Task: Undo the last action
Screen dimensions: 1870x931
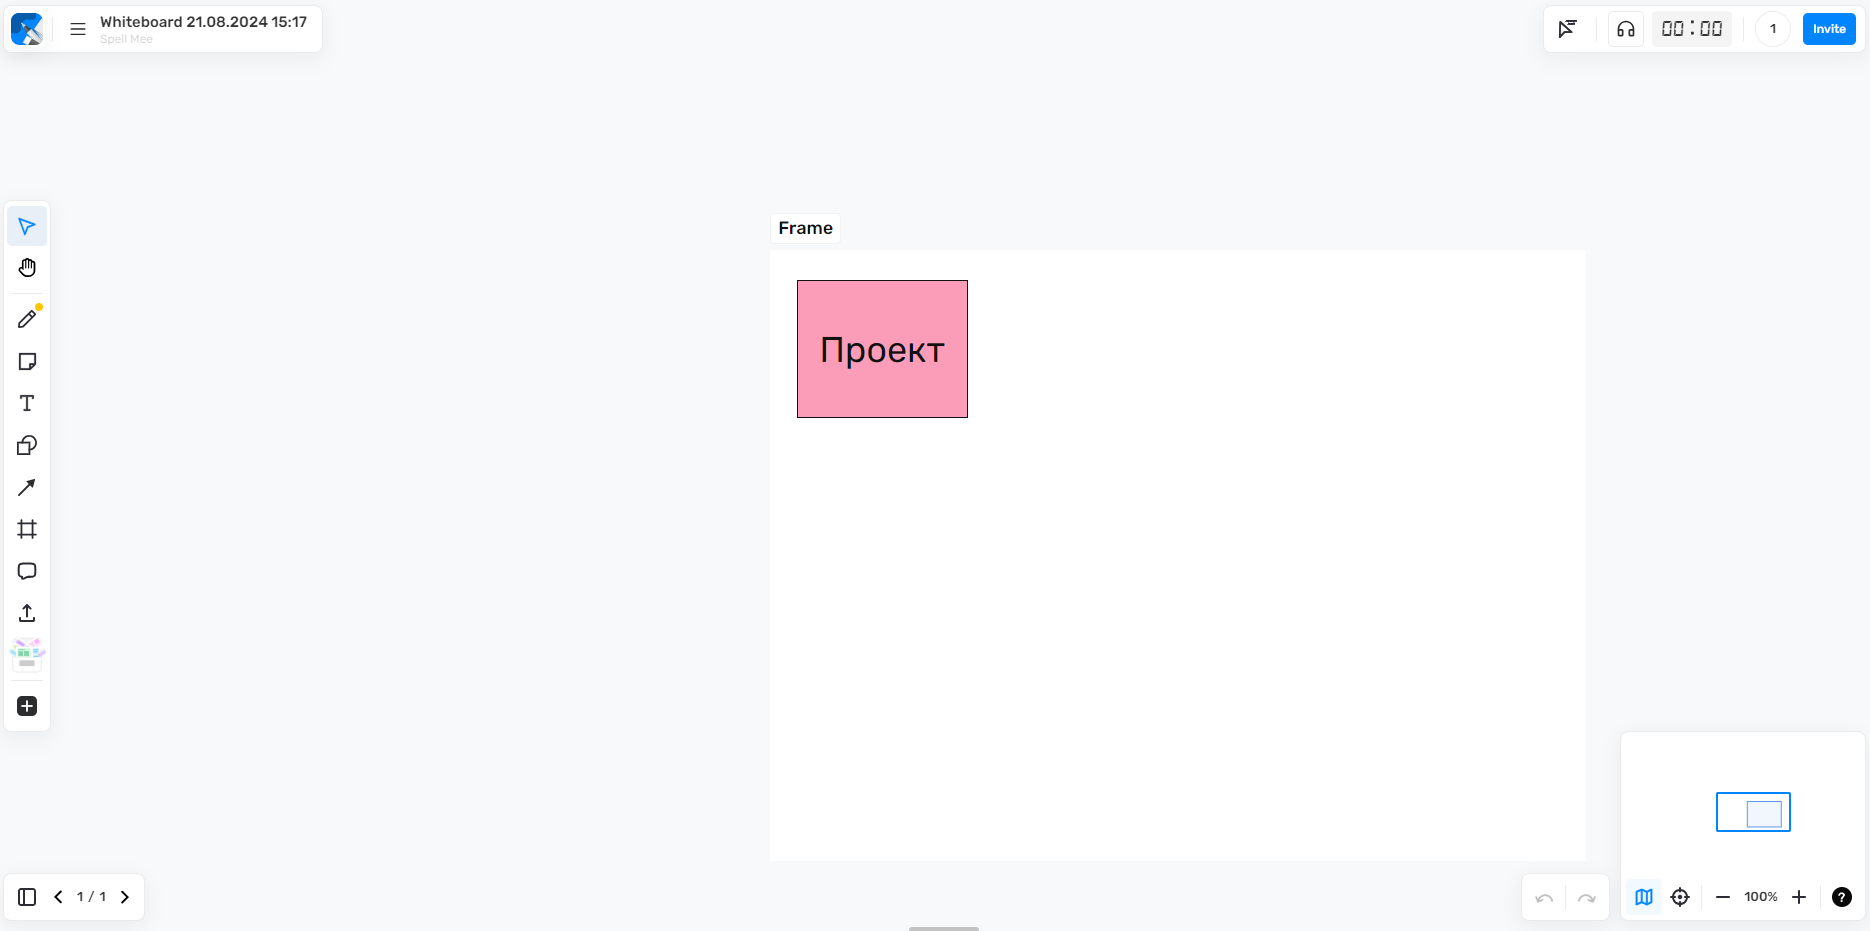Action: pos(1544,897)
